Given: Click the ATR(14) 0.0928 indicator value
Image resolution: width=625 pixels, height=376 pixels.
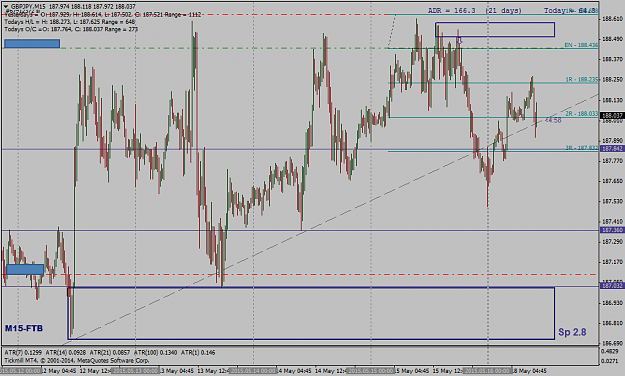Looking at the screenshot, I should [66, 353].
